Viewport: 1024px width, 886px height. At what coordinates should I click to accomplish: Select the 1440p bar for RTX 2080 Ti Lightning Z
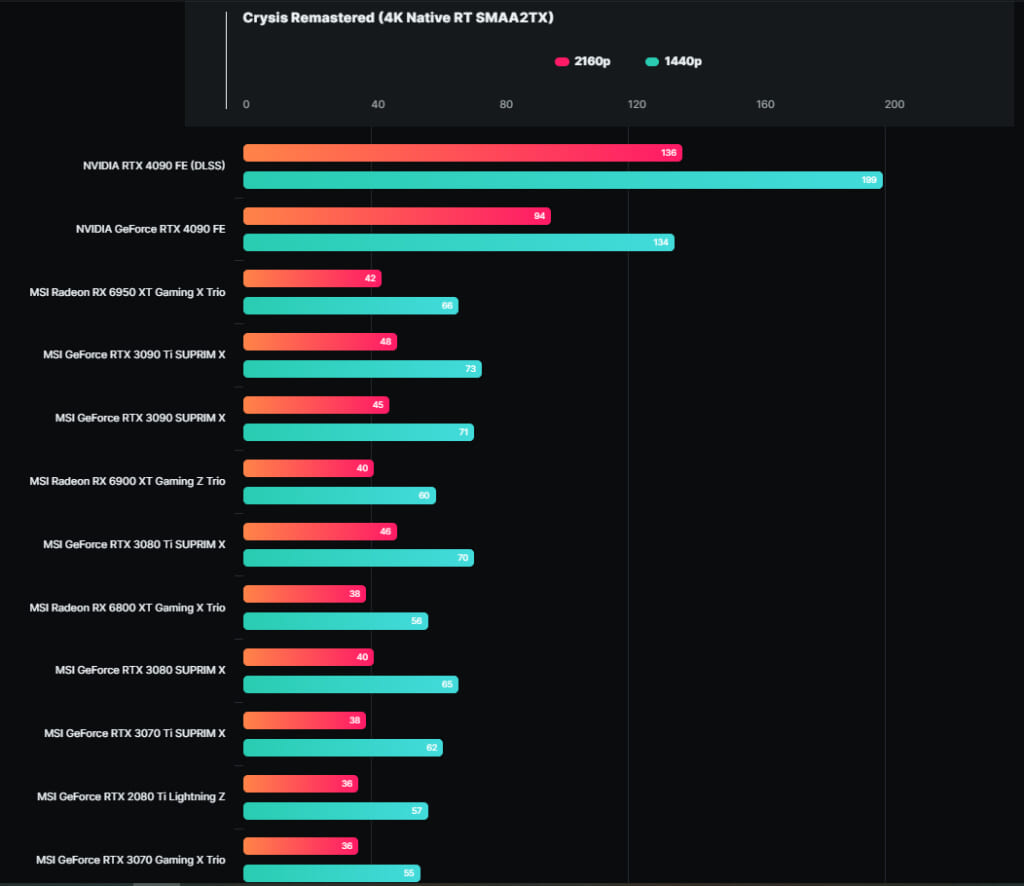pos(336,811)
